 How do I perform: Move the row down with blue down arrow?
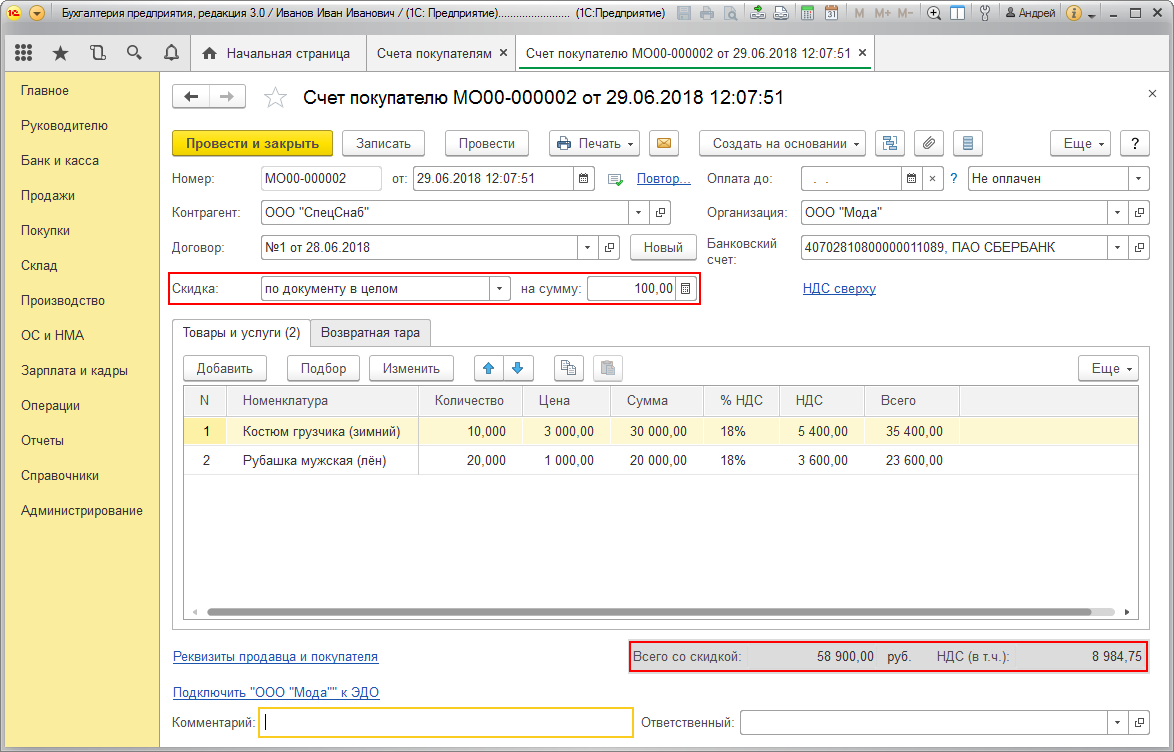517,369
